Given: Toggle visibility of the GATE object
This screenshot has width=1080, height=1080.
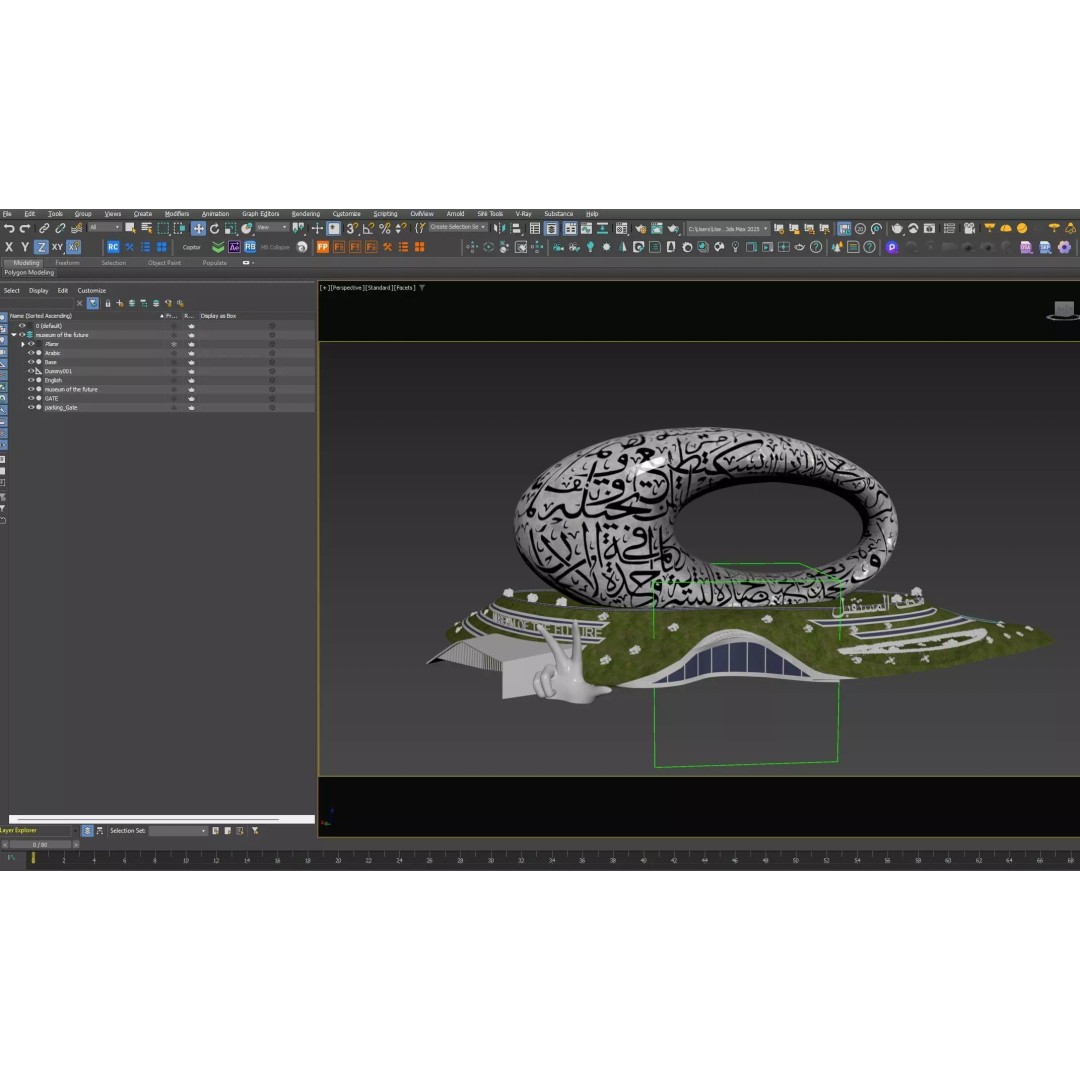Looking at the screenshot, I should [30, 398].
